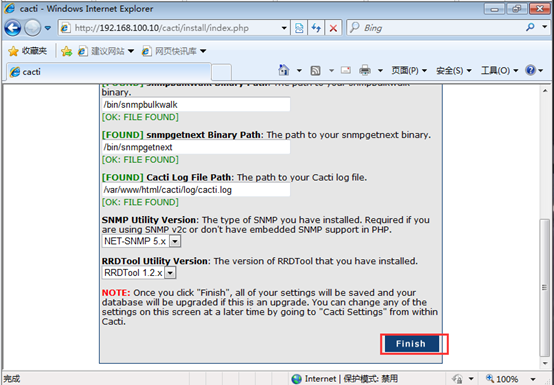Open the 工具(O) tools menu
Image resolution: width=554 pixels, height=385 pixels.
click(x=499, y=71)
